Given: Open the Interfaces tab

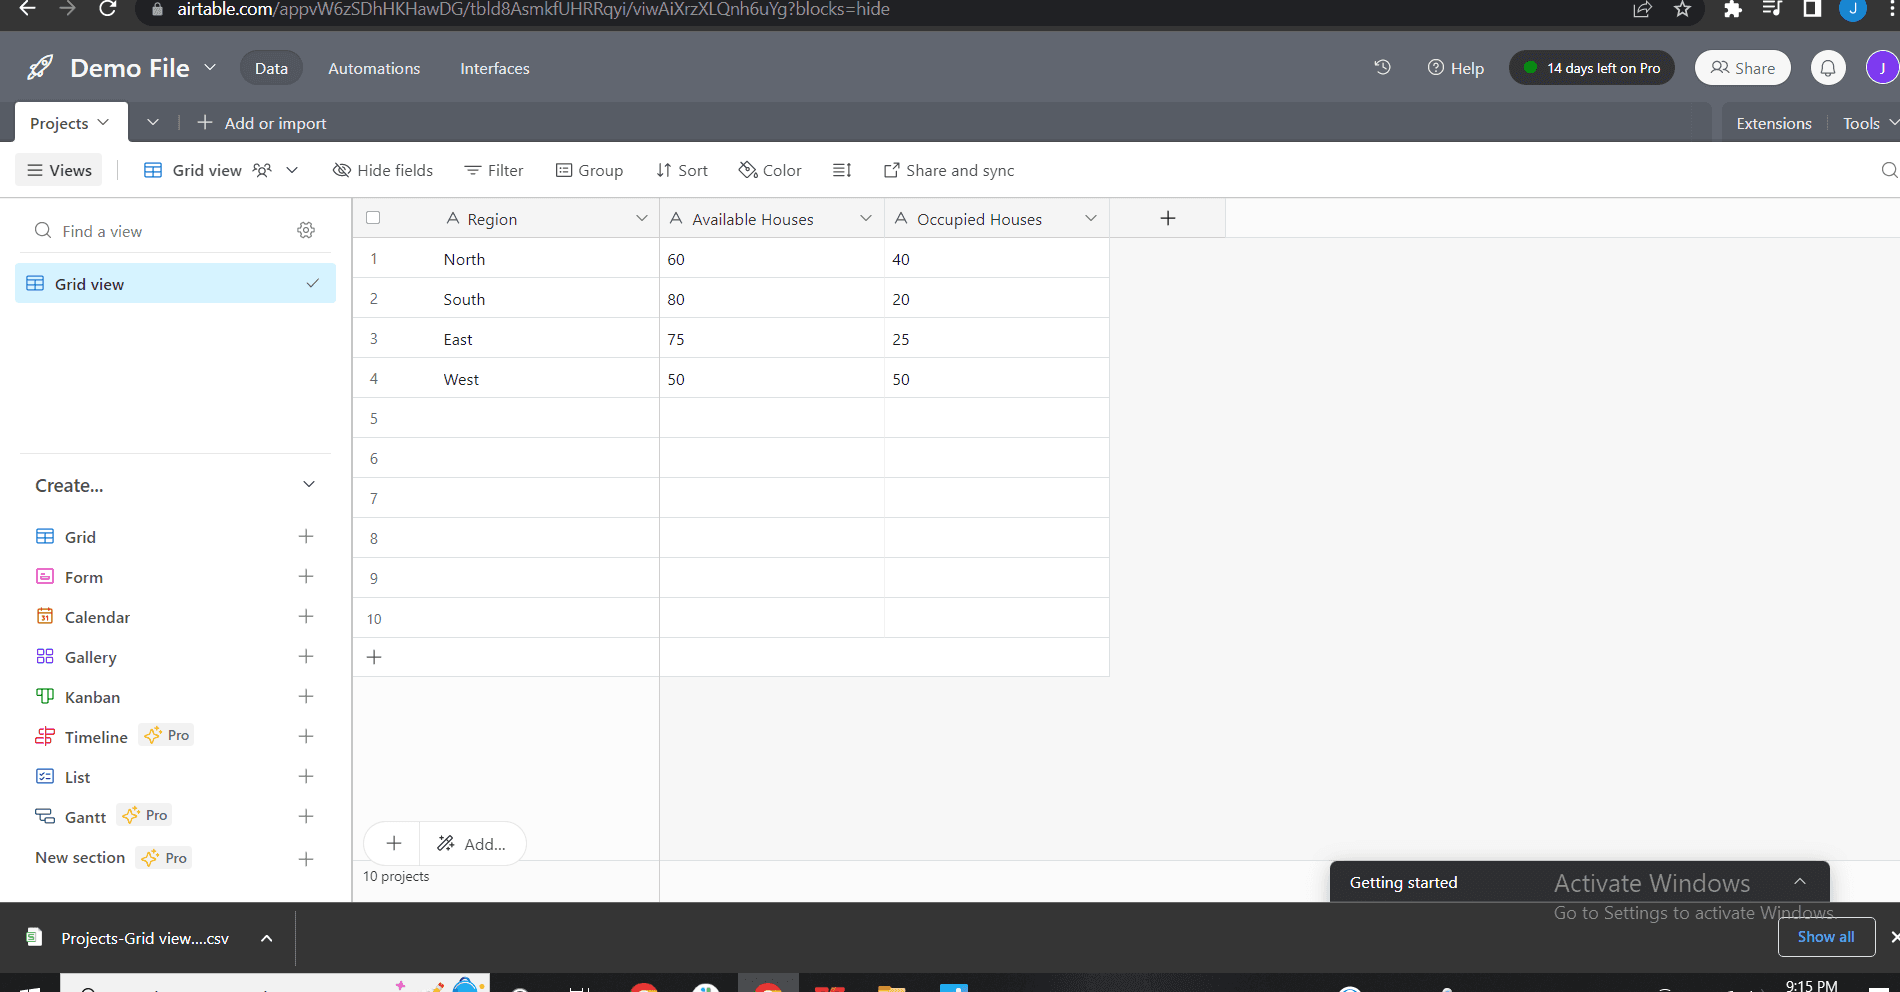Looking at the screenshot, I should (494, 68).
